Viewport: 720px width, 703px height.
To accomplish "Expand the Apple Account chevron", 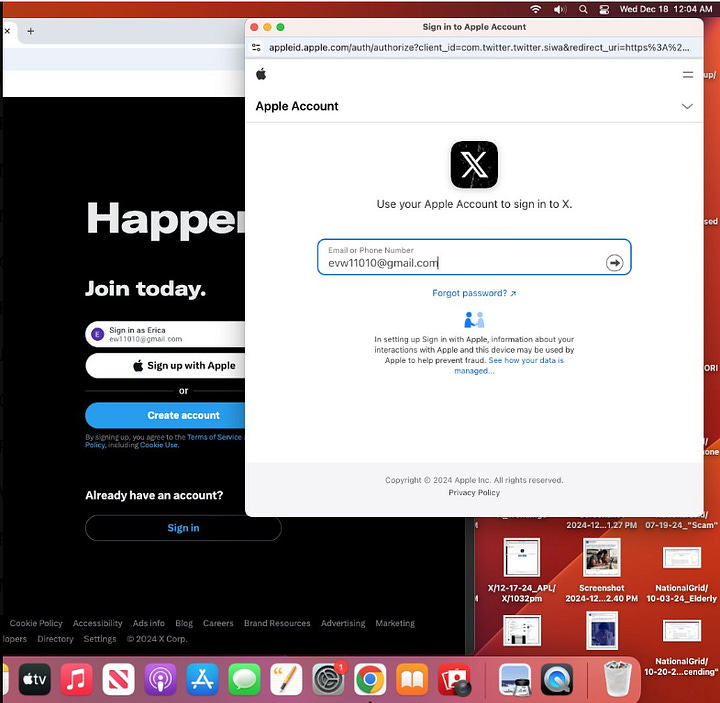I will click(687, 106).
